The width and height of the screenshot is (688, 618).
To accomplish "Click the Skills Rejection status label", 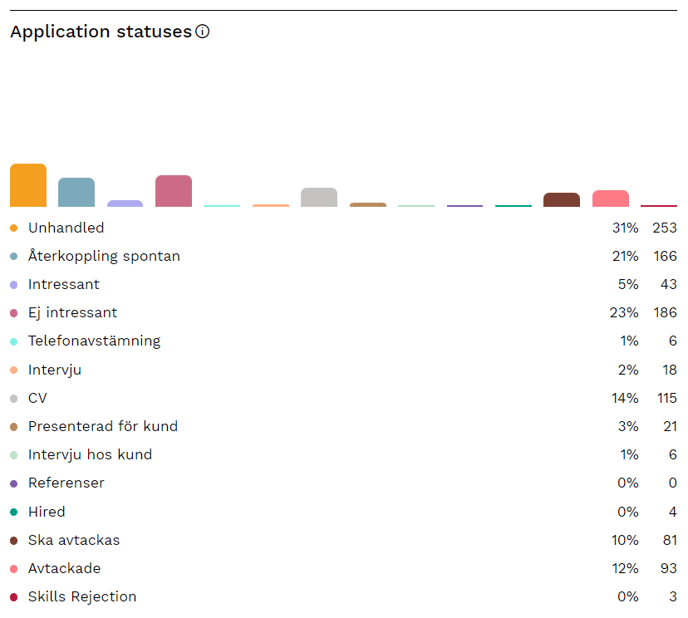I will (x=82, y=597).
